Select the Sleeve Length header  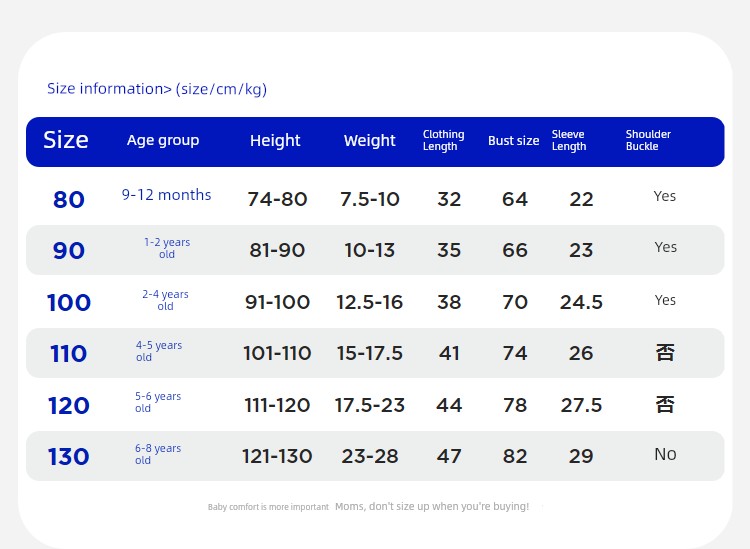tap(569, 140)
